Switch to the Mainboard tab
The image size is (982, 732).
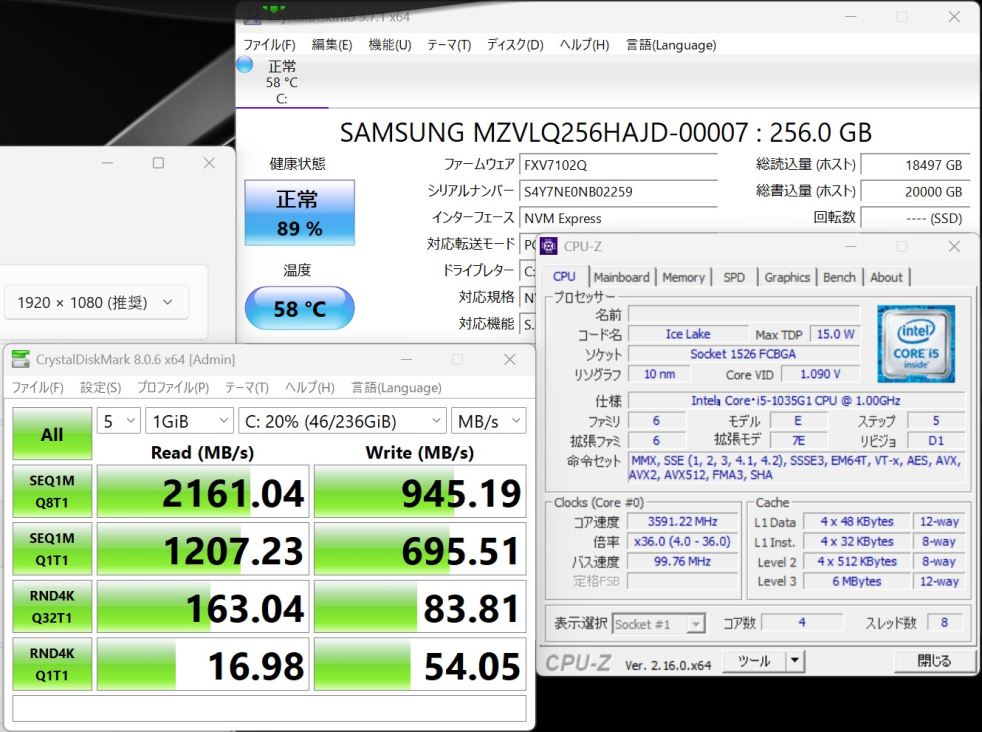coord(621,277)
